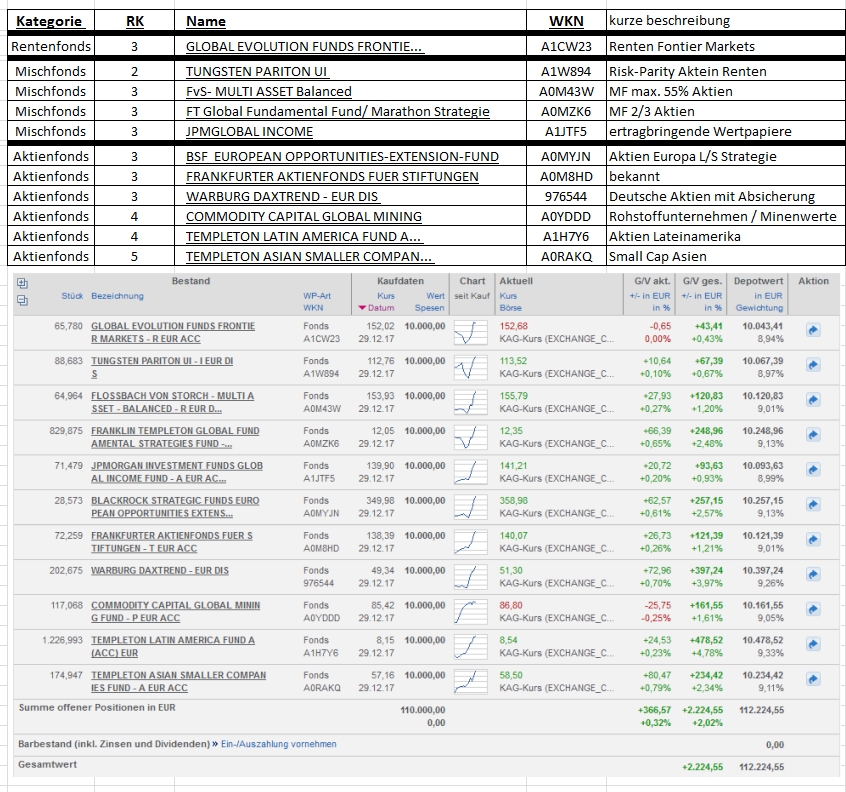Screen dimensions: 846x792
Task: Open chart thumbnail for Global Evolution Funds
Action: (470, 332)
